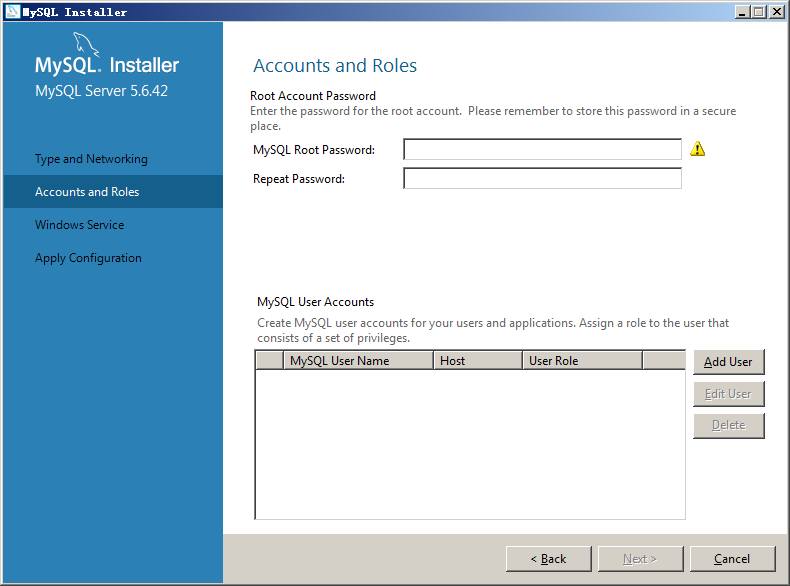790x586 pixels.
Task: Click the Edit User button
Action: [729, 394]
